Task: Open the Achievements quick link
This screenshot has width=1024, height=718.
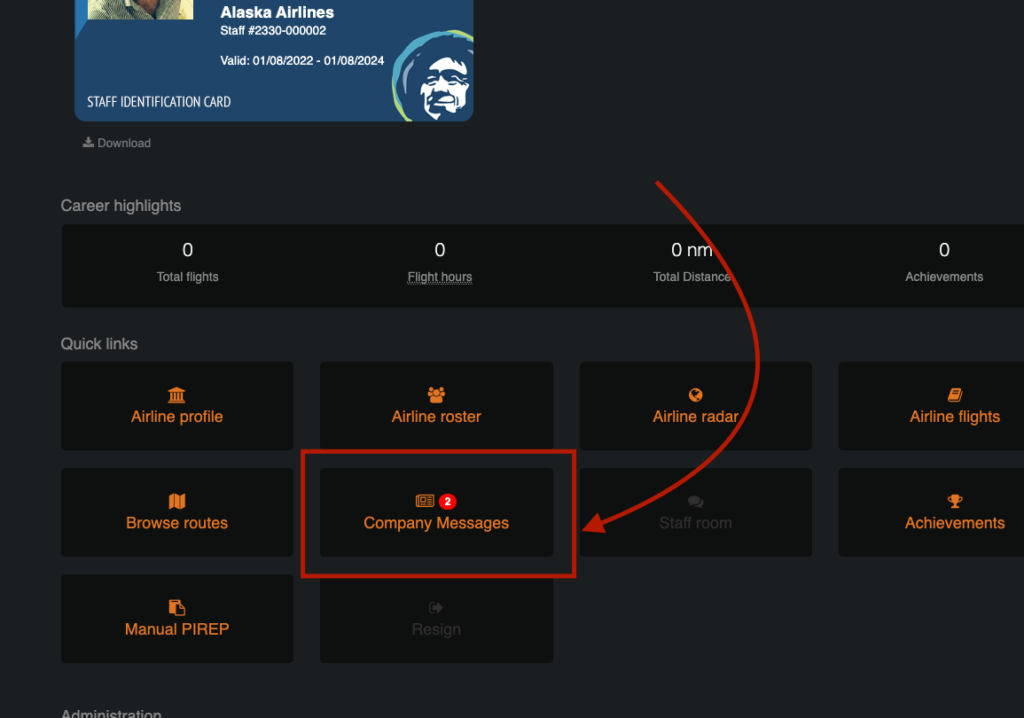Action: tap(931, 512)
